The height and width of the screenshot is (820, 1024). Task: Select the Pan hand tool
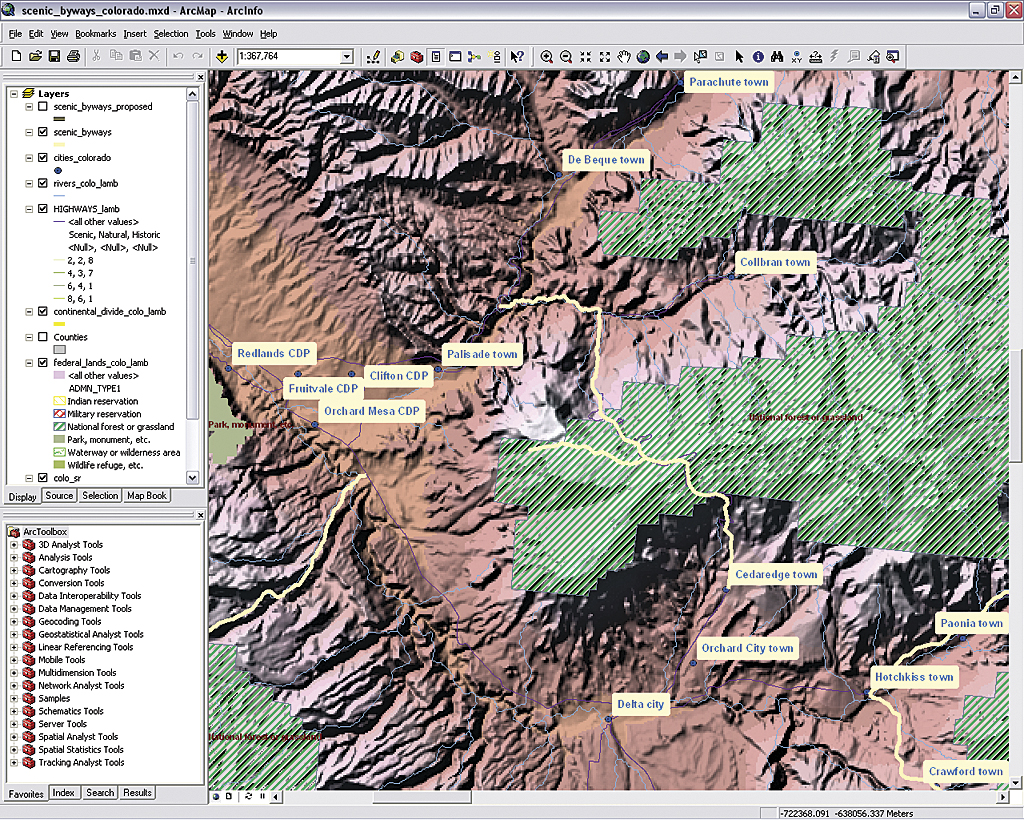click(624, 57)
